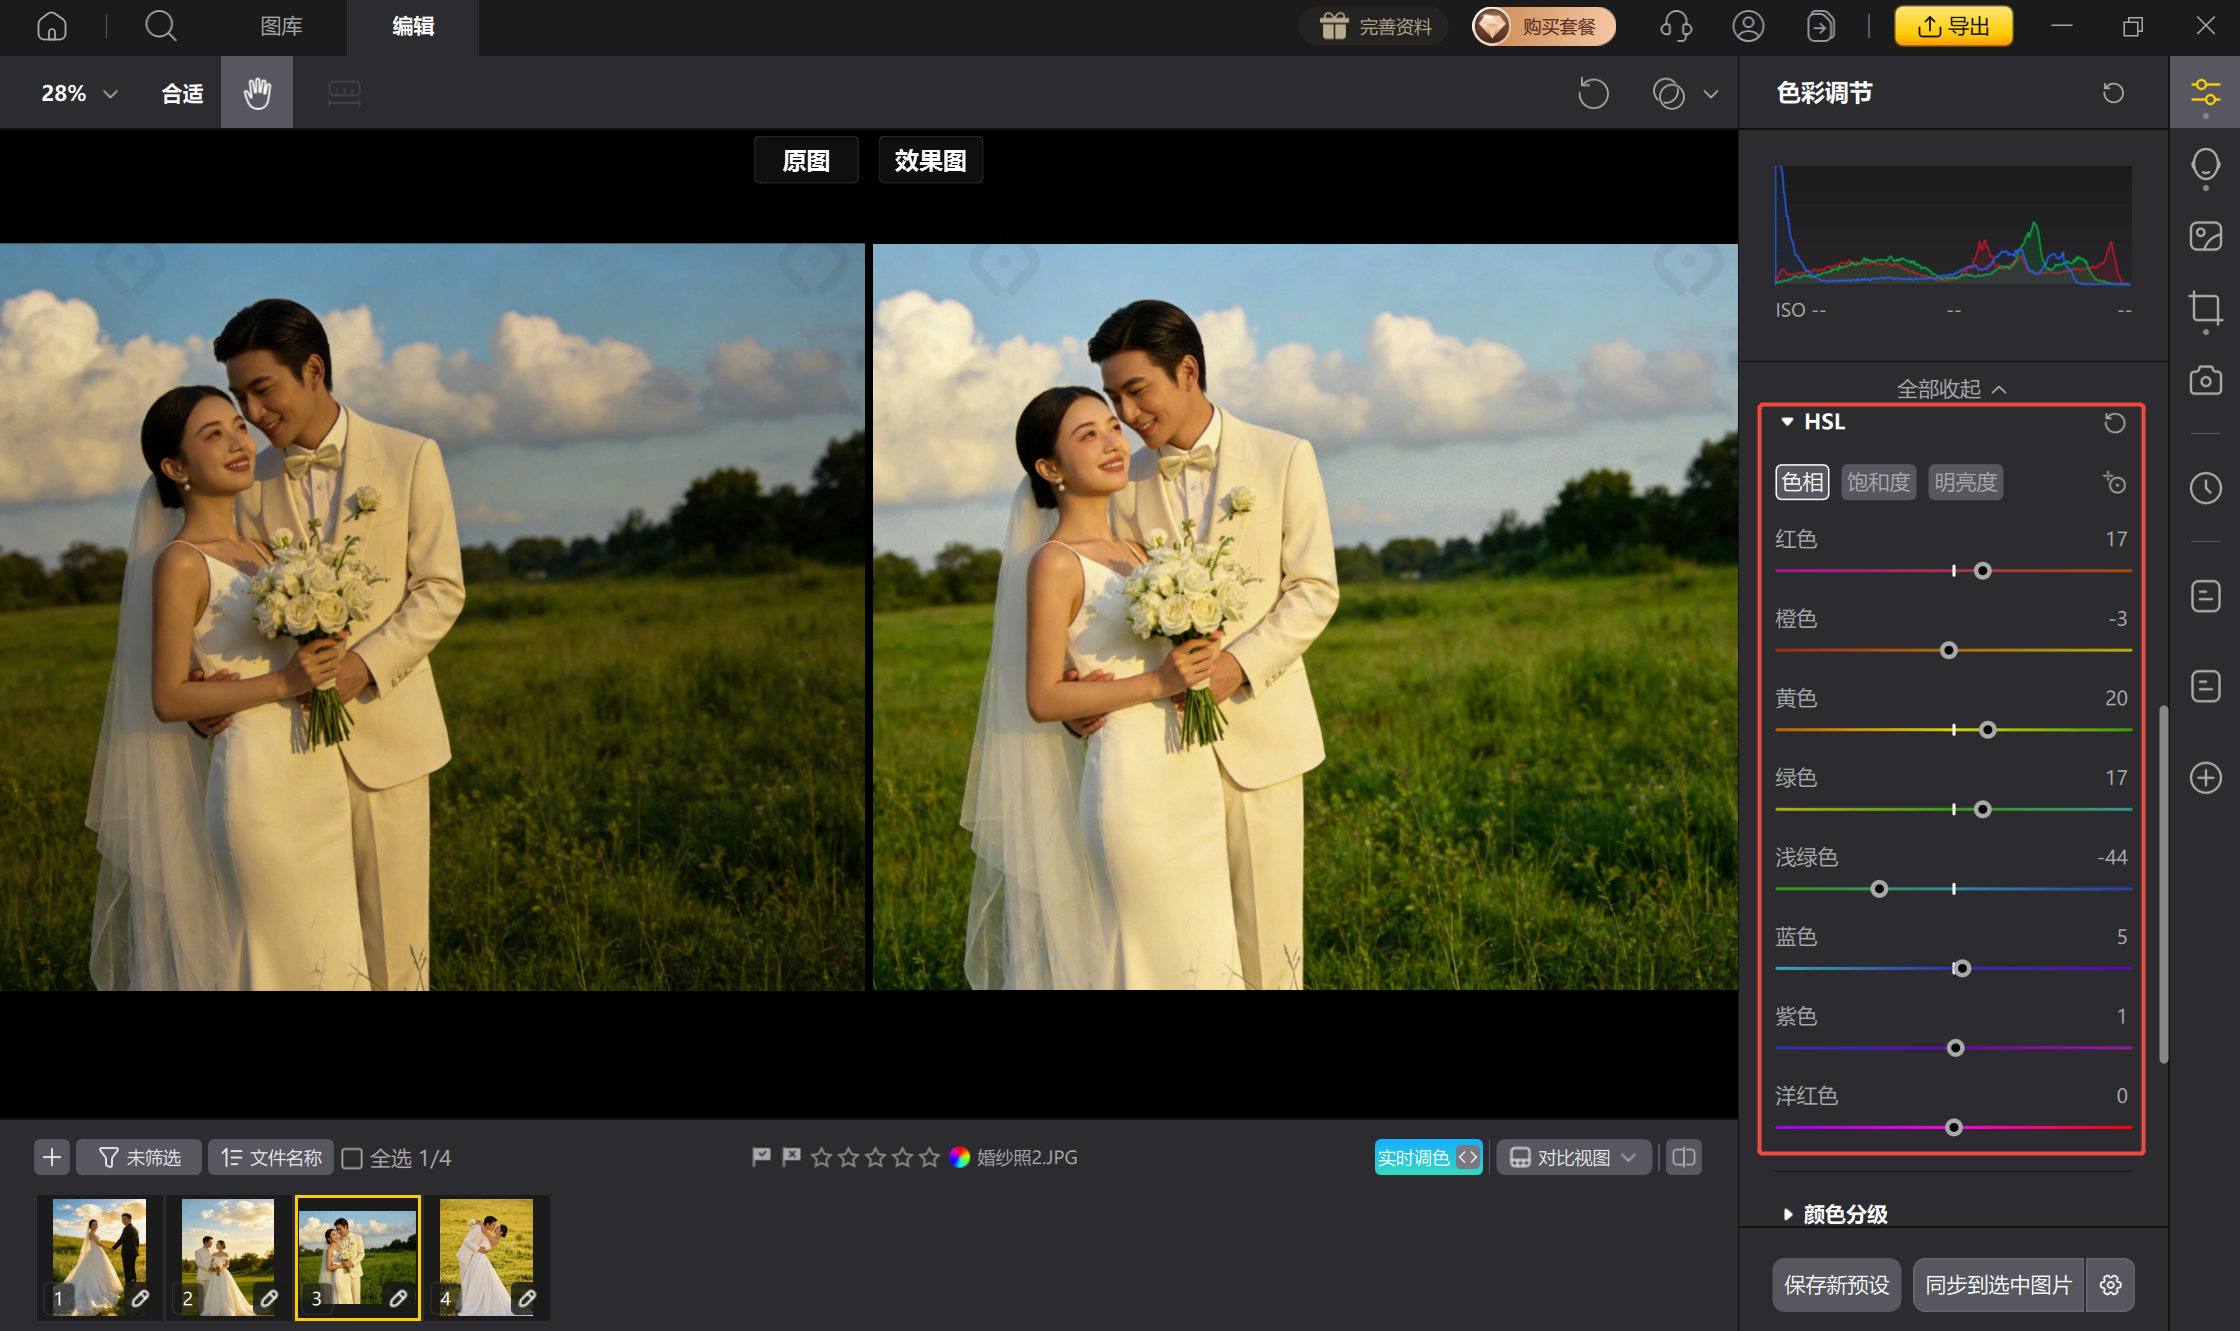
Task: Click the home icon
Action: [52, 26]
